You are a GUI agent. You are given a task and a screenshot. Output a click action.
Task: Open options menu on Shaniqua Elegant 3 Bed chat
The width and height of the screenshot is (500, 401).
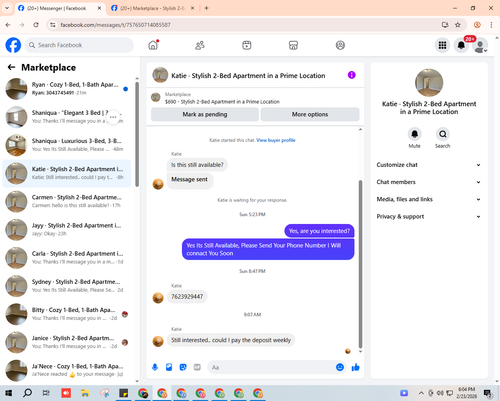[x=113, y=117]
